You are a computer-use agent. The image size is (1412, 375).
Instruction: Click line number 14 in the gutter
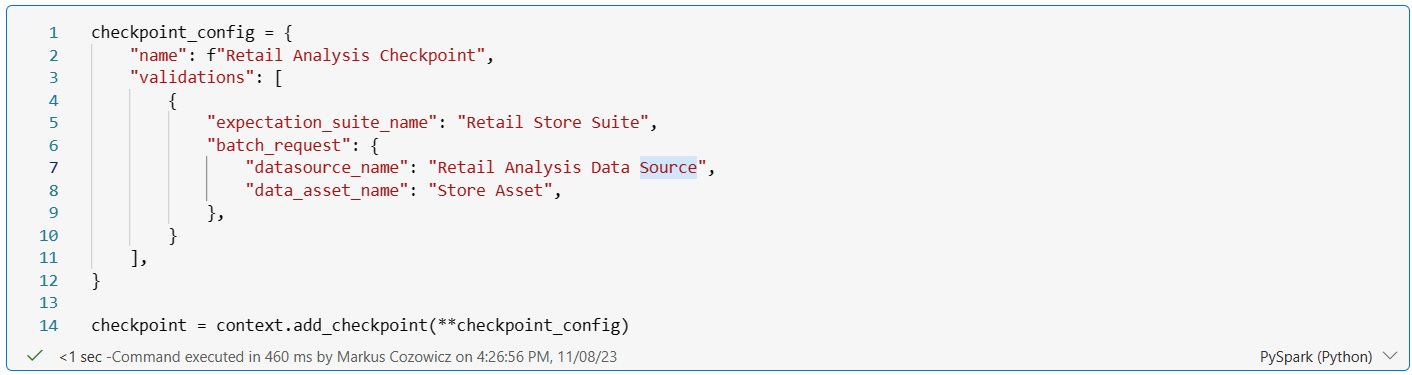pos(48,325)
